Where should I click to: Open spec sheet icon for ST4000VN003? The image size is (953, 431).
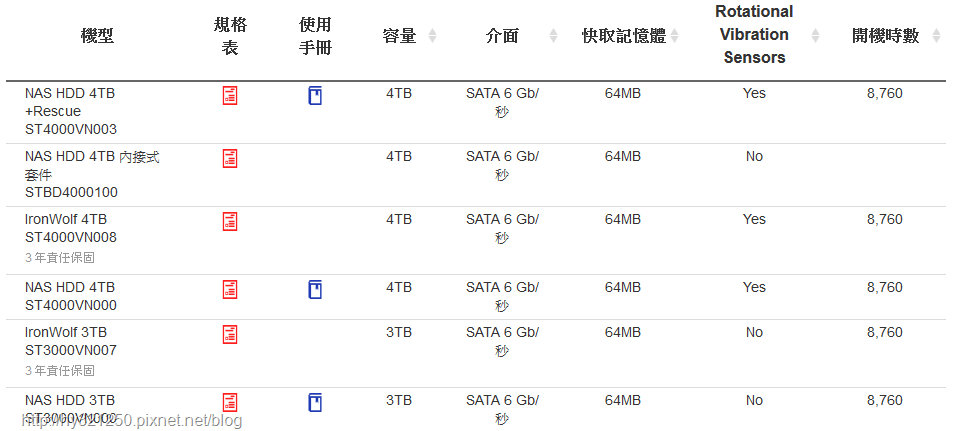coord(230,95)
